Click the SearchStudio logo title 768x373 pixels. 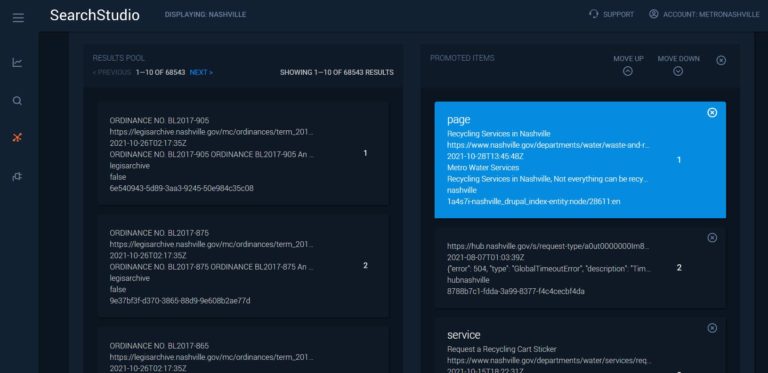[x=95, y=15]
